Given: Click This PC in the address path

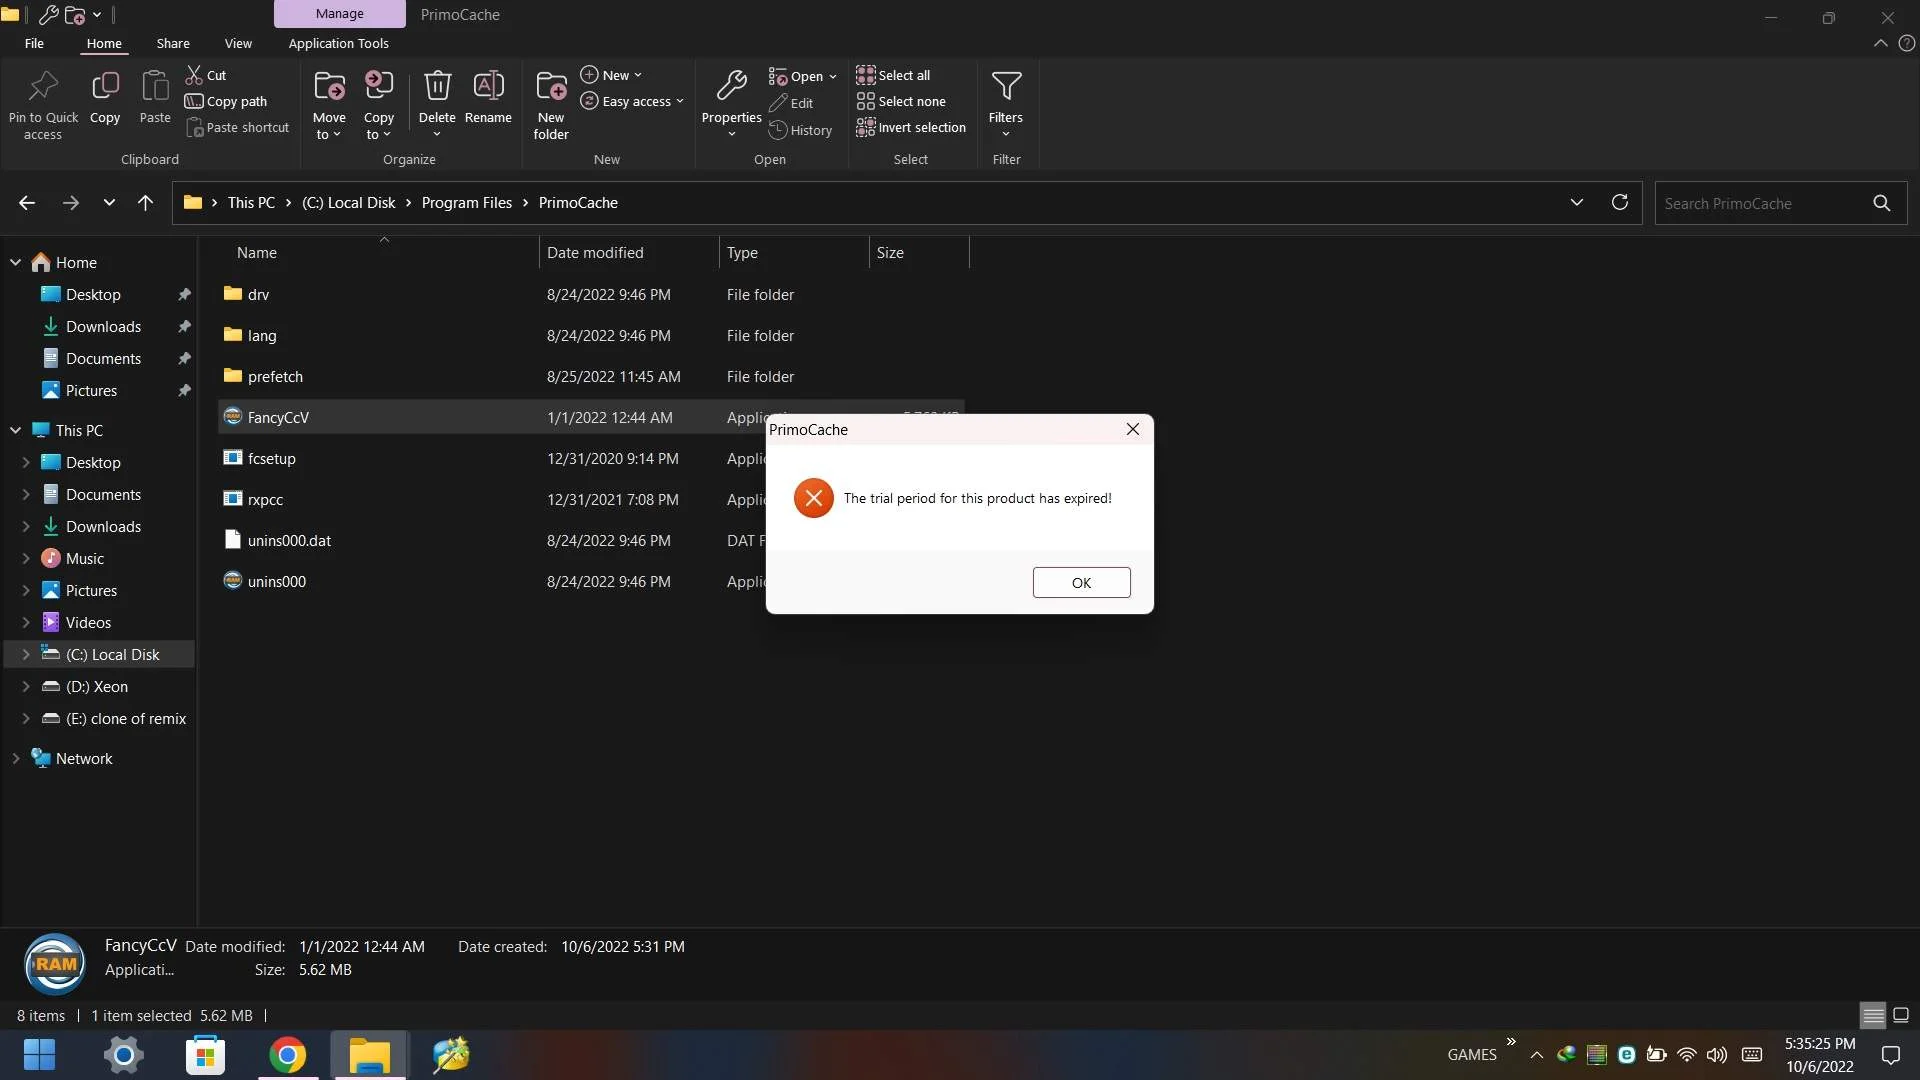Looking at the screenshot, I should click(x=251, y=202).
